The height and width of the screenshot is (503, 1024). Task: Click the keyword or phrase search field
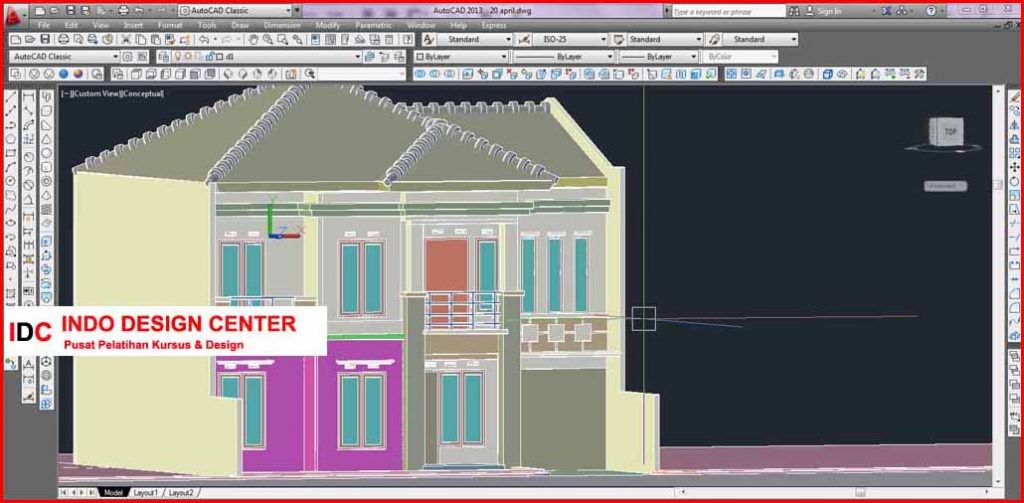pyautogui.click(x=728, y=11)
